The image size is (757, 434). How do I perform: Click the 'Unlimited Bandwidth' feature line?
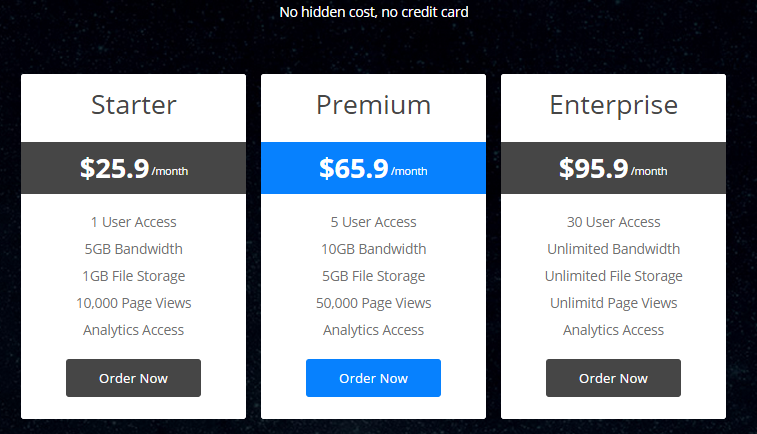tap(614, 249)
